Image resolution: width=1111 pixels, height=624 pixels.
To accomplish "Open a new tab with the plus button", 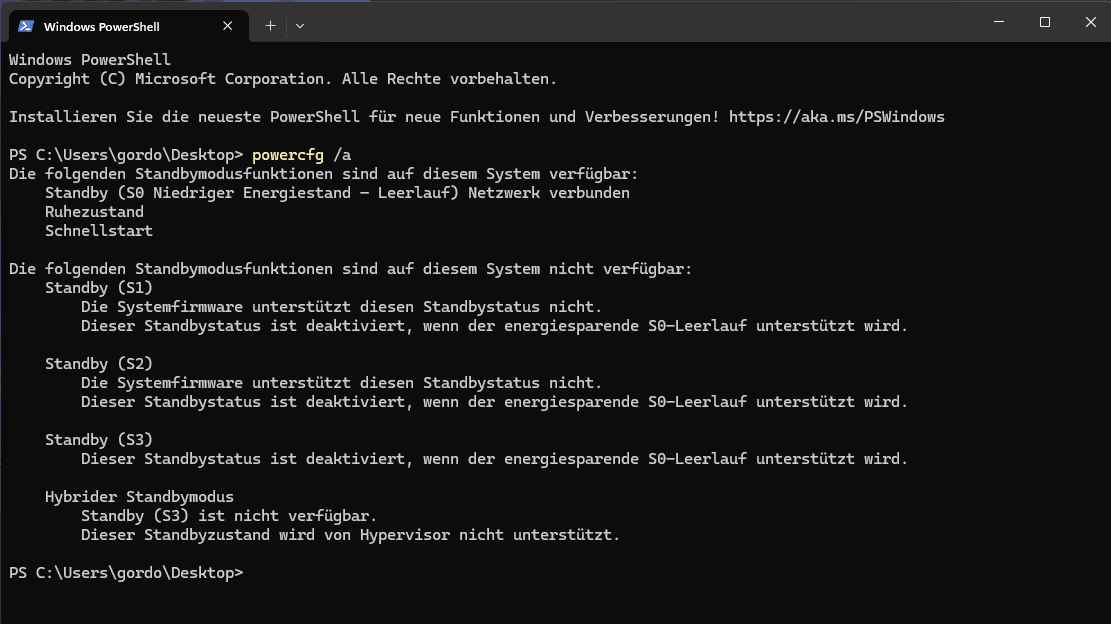I will 270,26.
